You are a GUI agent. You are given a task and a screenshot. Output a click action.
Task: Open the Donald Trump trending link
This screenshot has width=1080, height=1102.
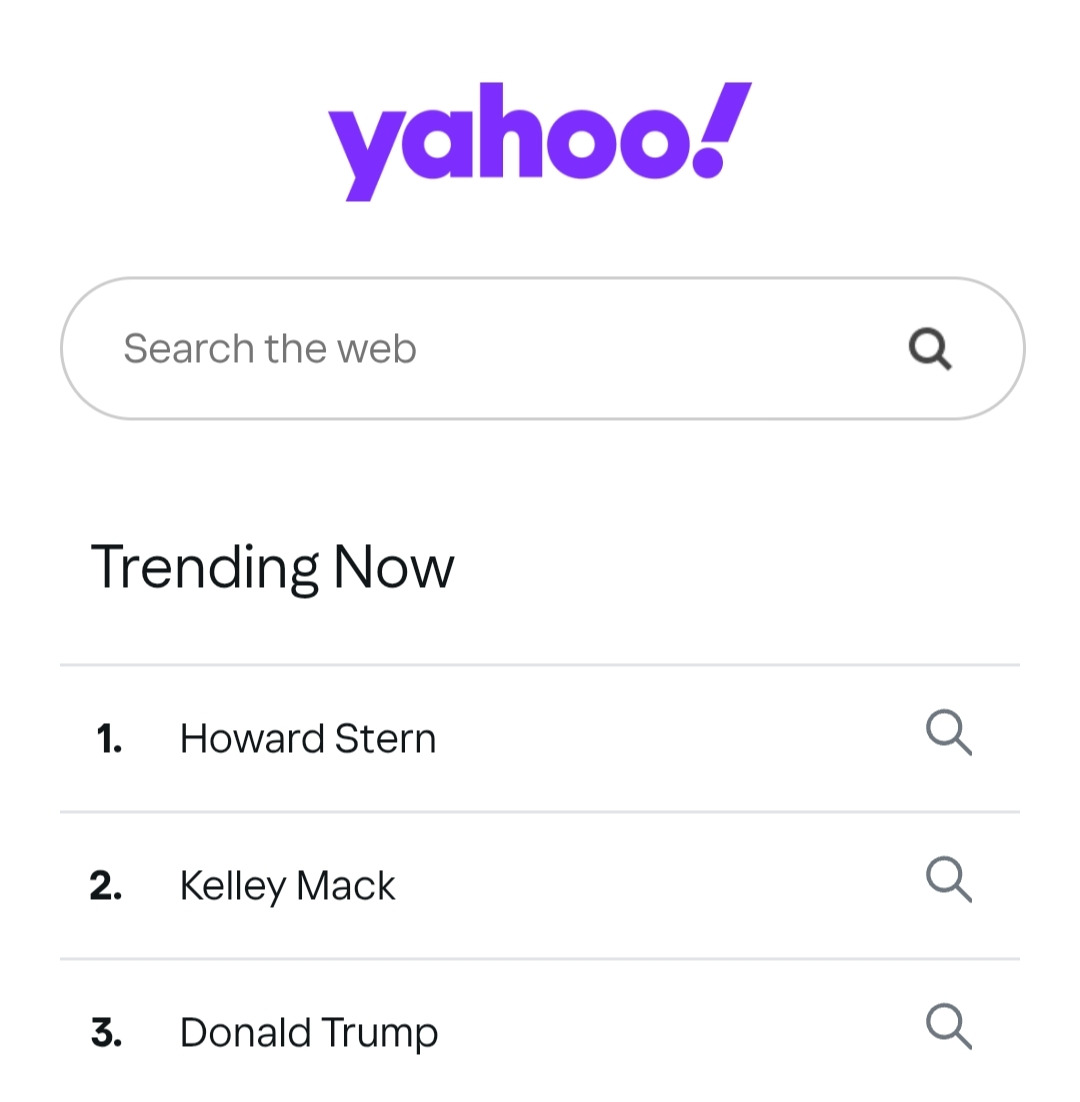308,1033
